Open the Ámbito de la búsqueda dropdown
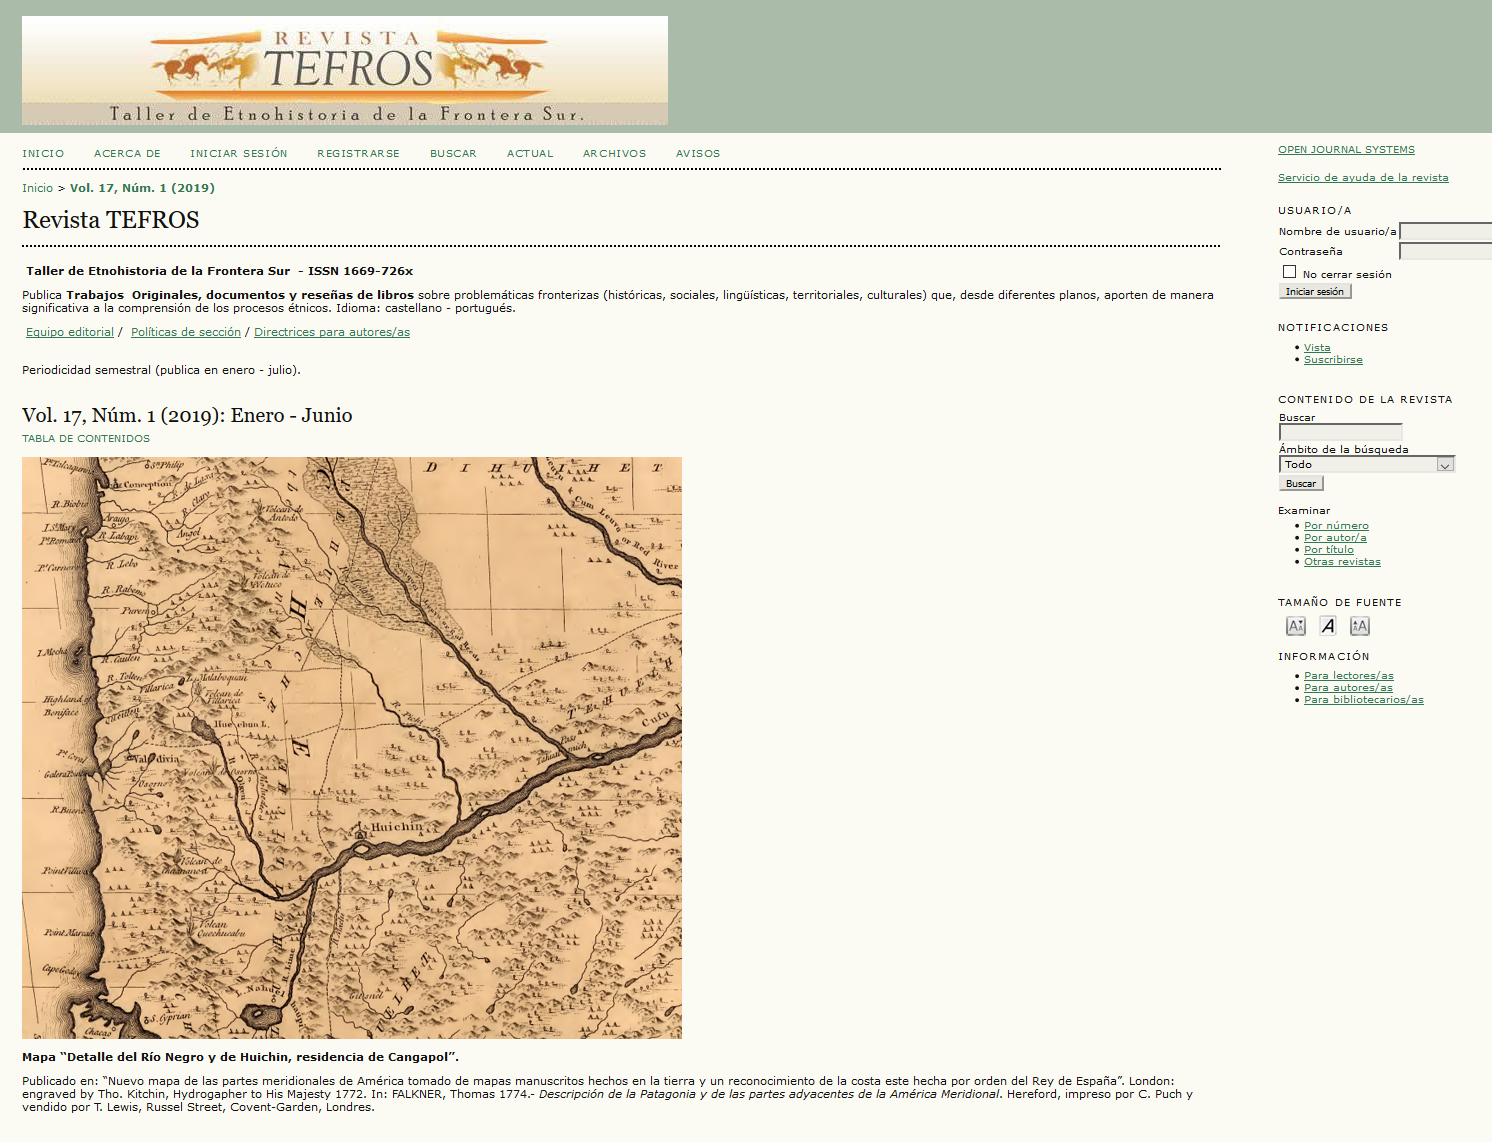 pos(1367,464)
